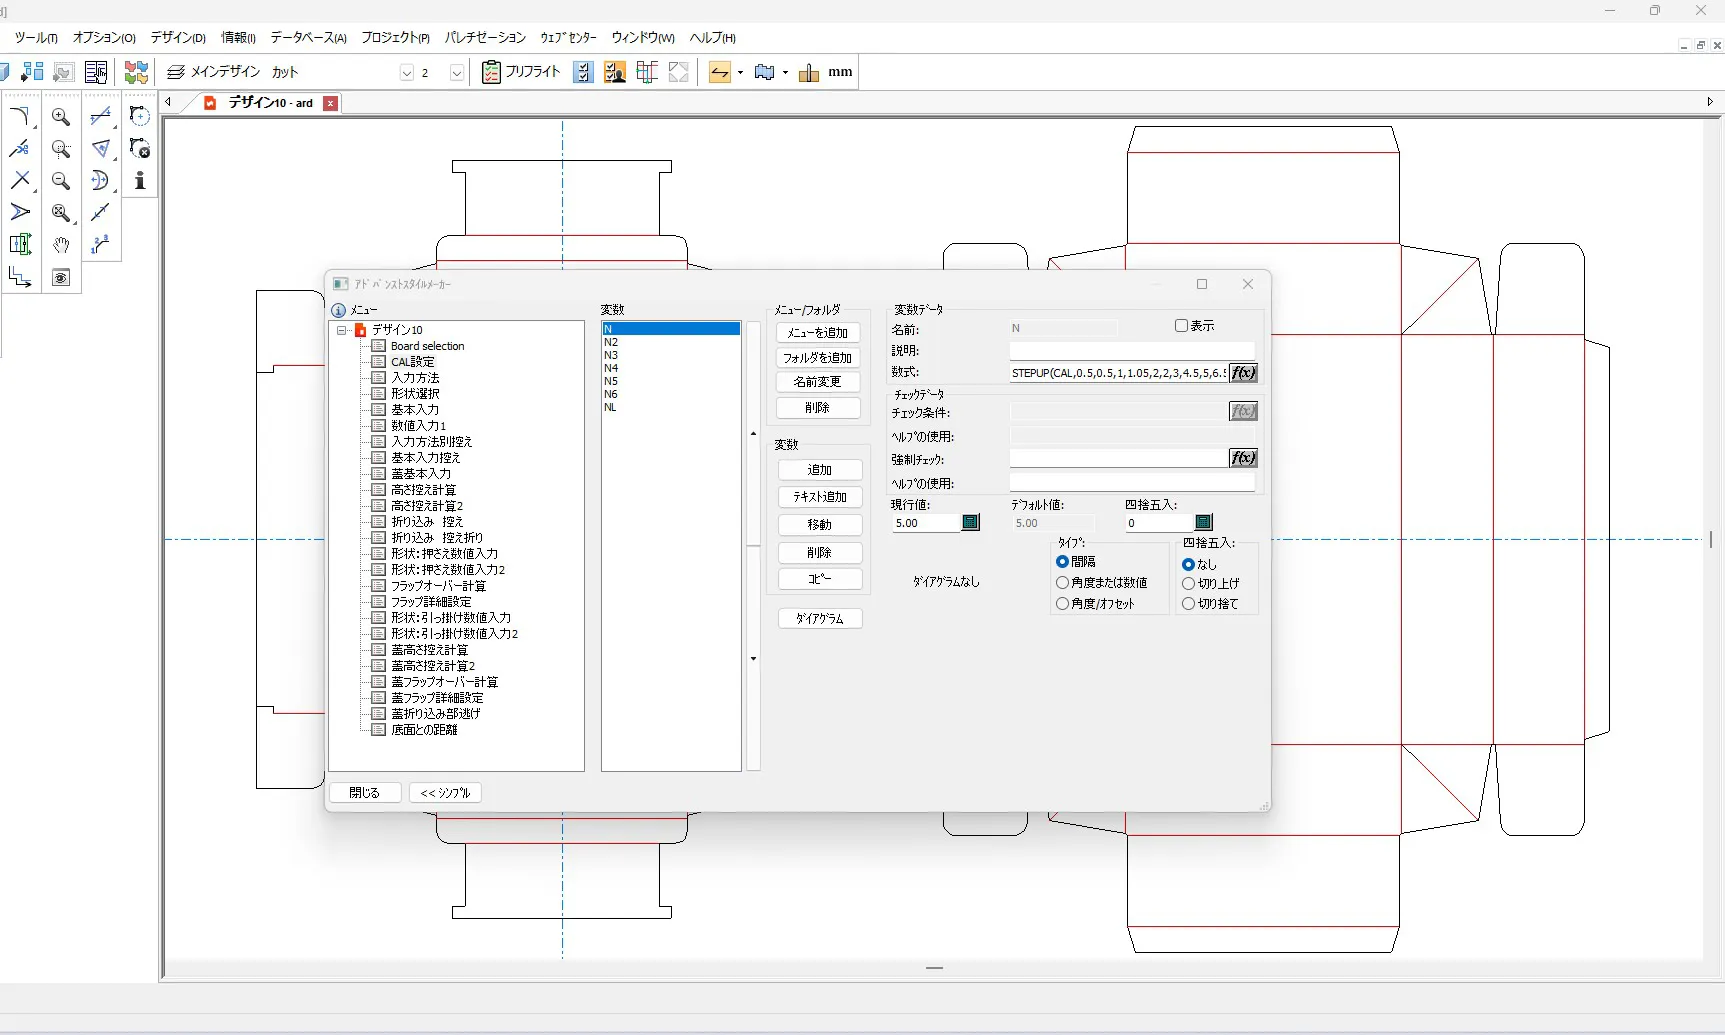1725x1035 pixels.
Task: Enable the 表示 checkbox
Action: (1181, 326)
